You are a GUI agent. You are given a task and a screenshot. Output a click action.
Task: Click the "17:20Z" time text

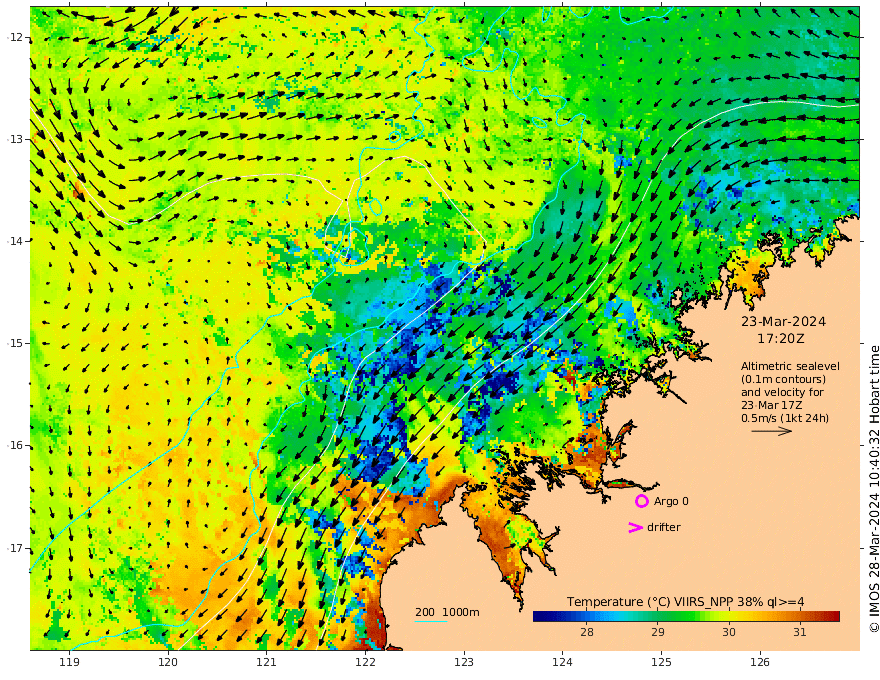point(781,339)
